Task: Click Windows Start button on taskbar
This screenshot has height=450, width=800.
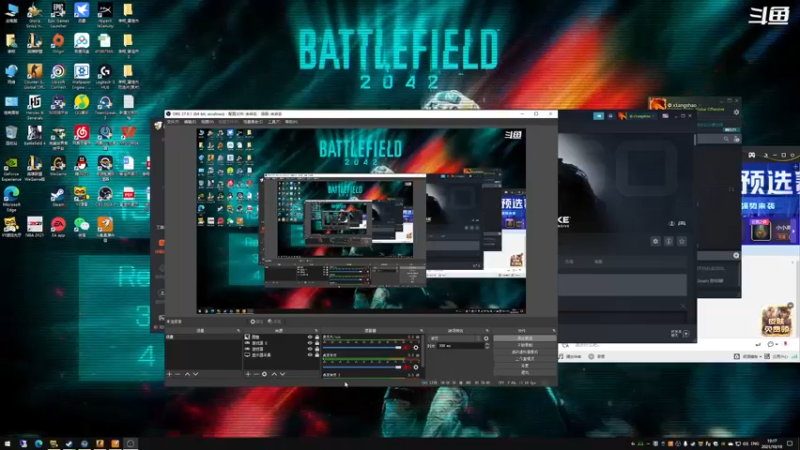Action: [x=7, y=443]
